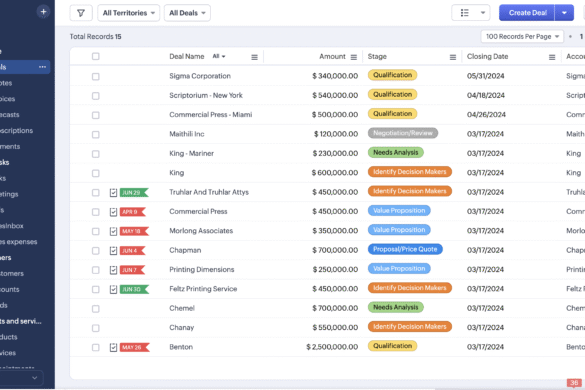Image resolution: width=585 pixels, height=390 pixels.
Task: Click the MAY 18 red task flag
Action: (x=134, y=231)
